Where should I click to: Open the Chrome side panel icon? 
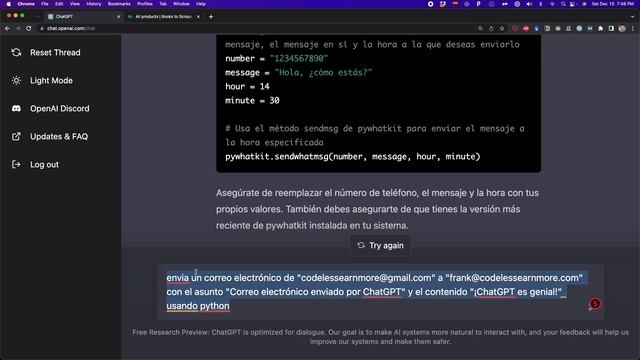pyautogui.click(x=611, y=28)
